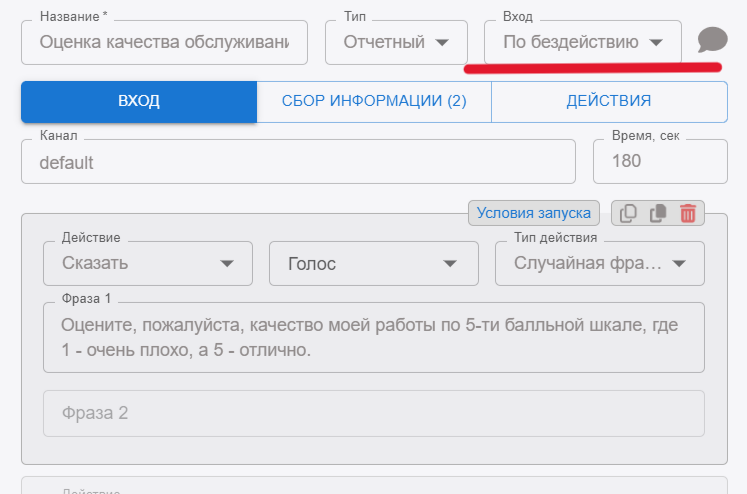Click the Фраза 1 field label
The image size is (747, 494).
coord(86,300)
